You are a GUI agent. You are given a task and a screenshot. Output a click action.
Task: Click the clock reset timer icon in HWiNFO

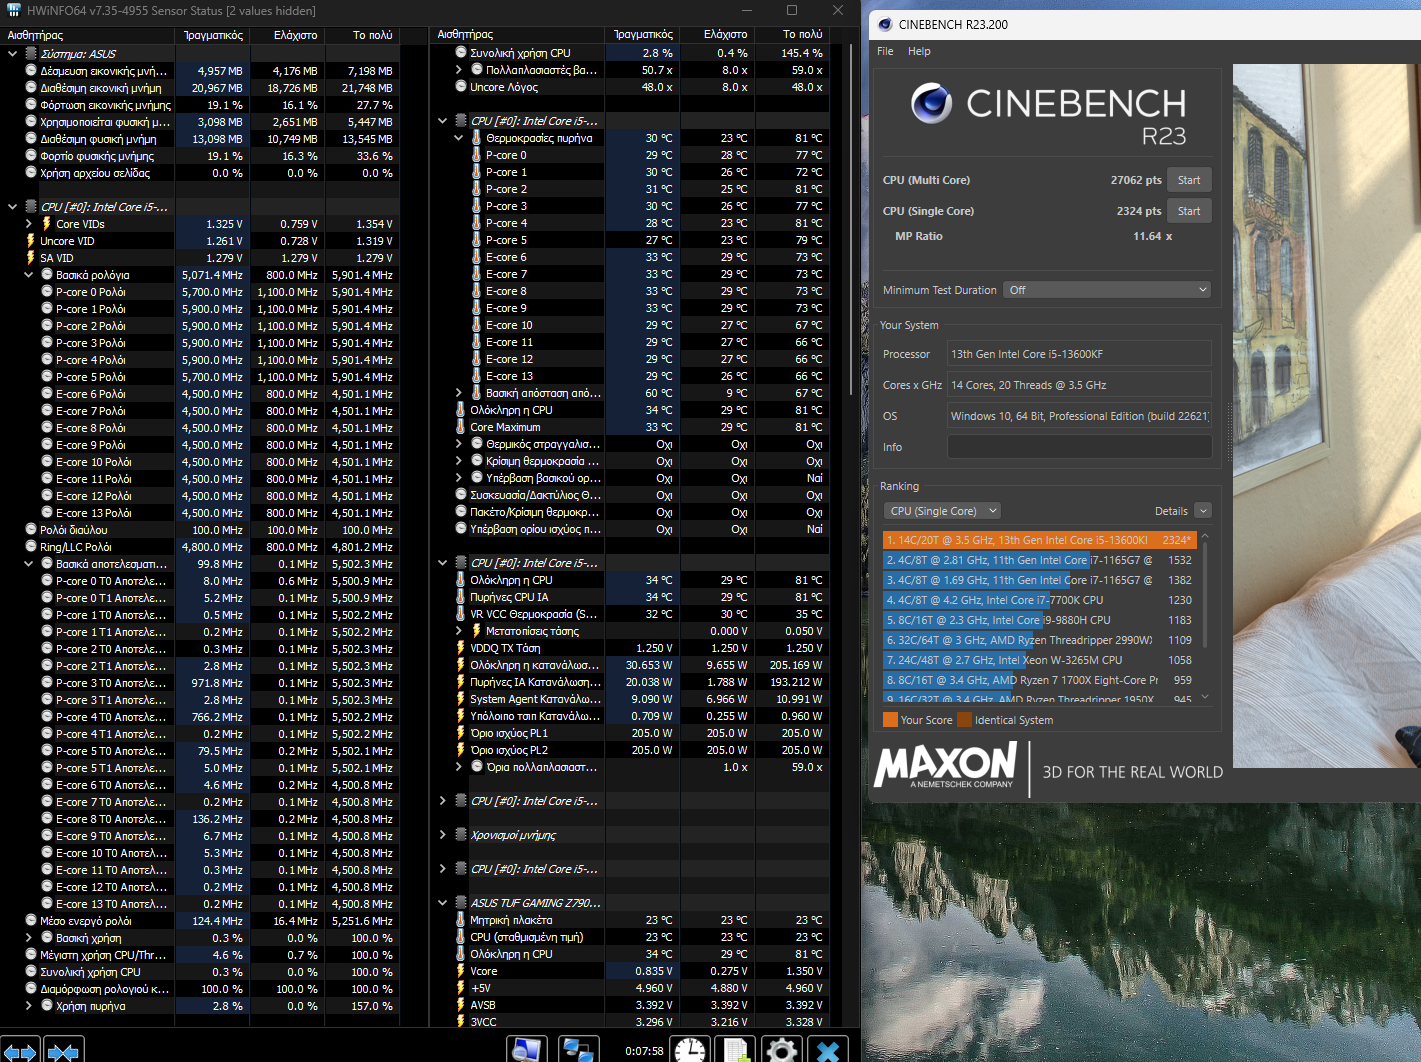(x=690, y=1050)
